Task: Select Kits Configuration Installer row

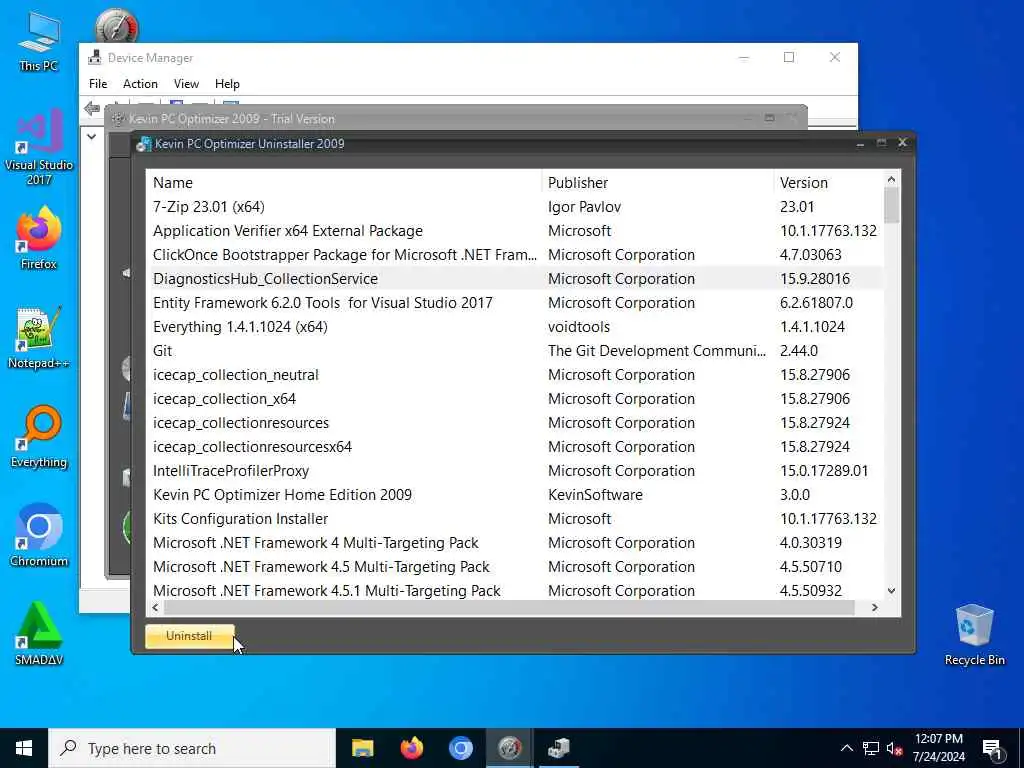Action: pos(515,519)
